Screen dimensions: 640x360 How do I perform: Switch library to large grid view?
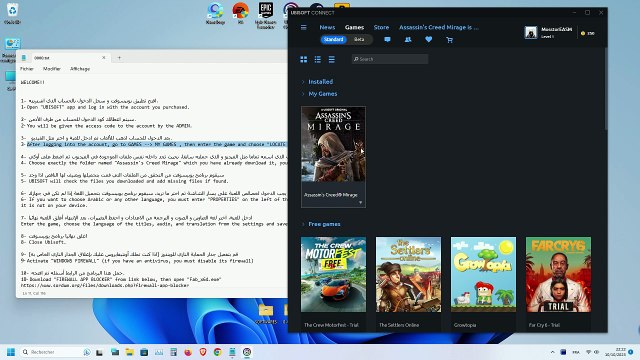pyautogui.click(x=304, y=60)
